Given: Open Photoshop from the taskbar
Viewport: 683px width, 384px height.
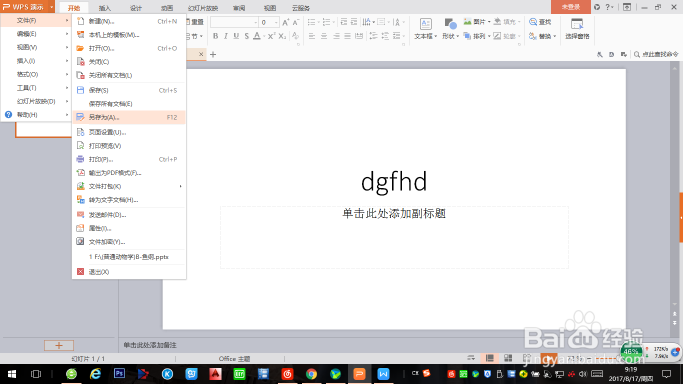Looking at the screenshot, I should coord(119,374).
